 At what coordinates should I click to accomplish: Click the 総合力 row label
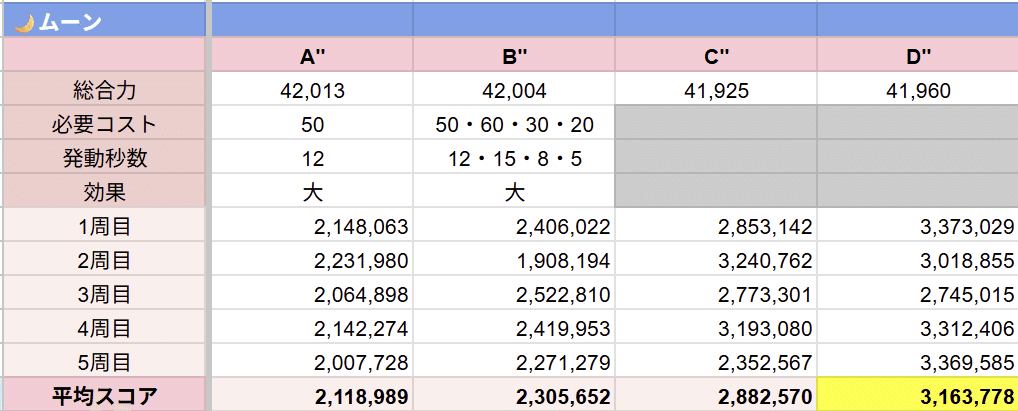tap(104, 90)
